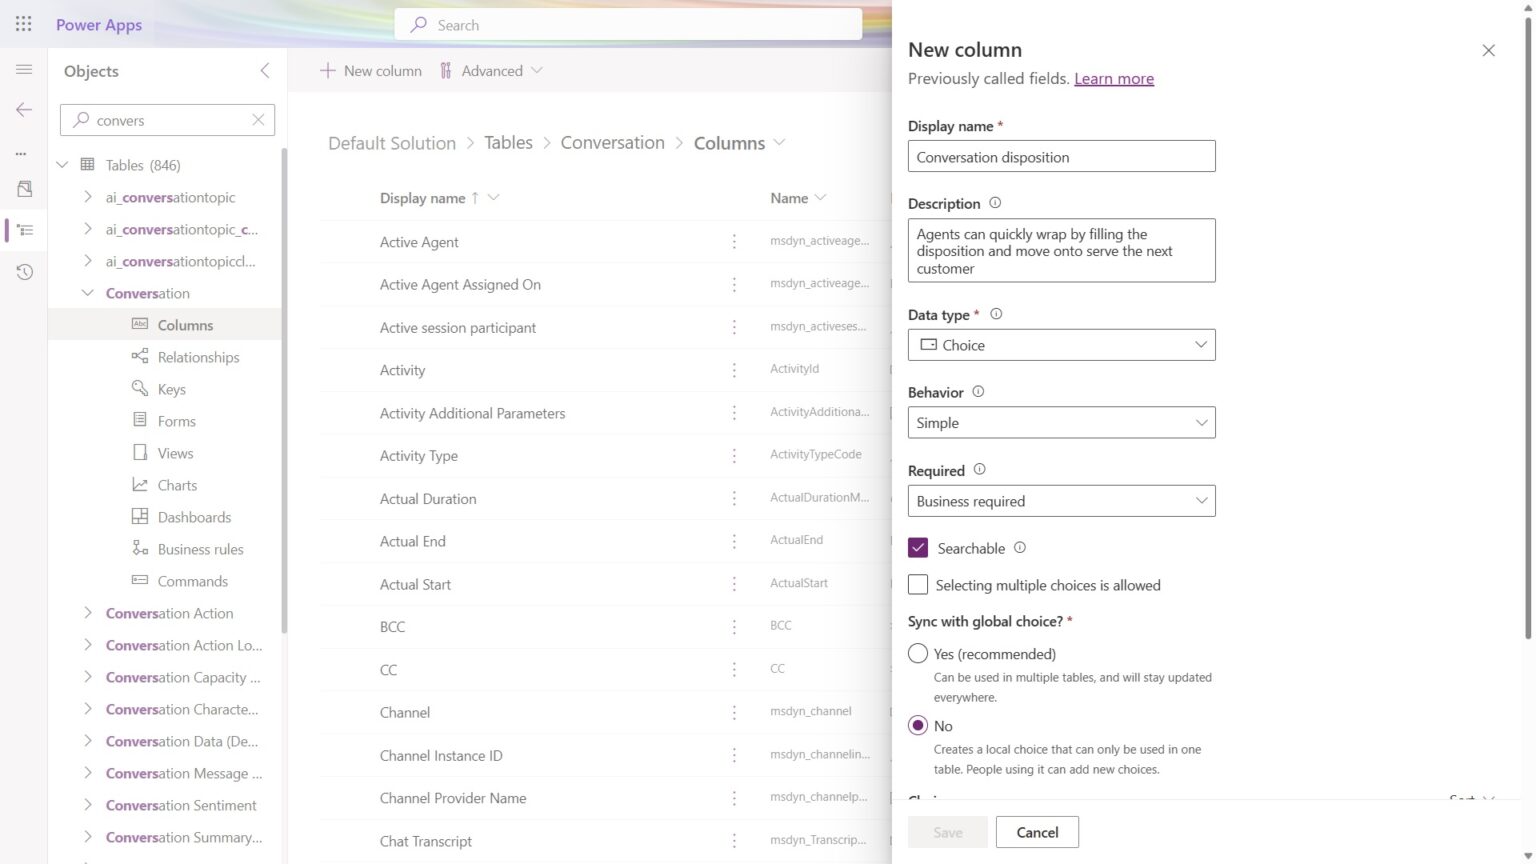
Task: Collapse navigation using the hamburger icon
Action: click(24, 69)
